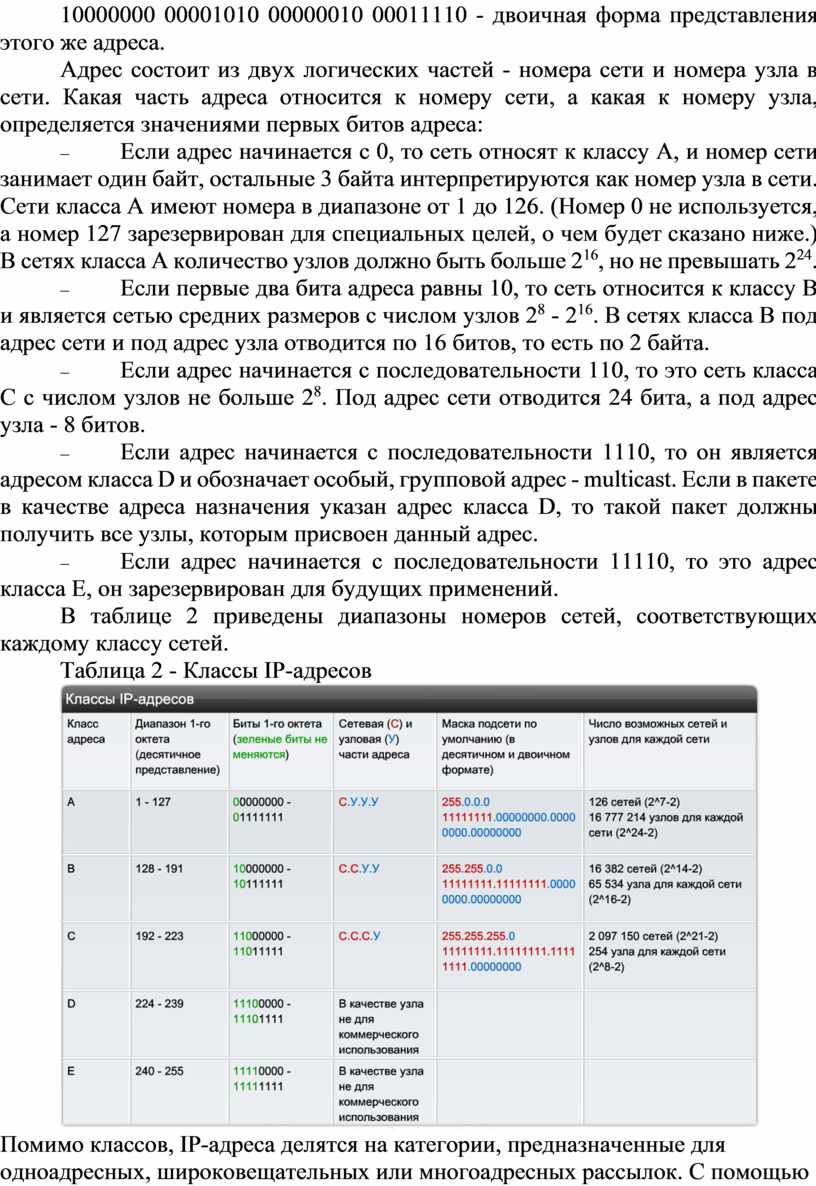The image size is (816, 1186).
Task: Click the bits cell '11110000 - 11111111'
Action: point(262,1079)
